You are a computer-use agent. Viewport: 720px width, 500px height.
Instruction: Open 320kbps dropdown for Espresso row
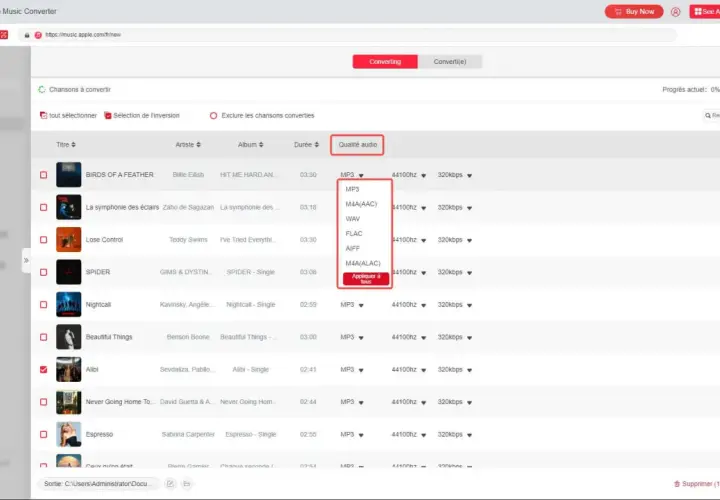(455, 434)
